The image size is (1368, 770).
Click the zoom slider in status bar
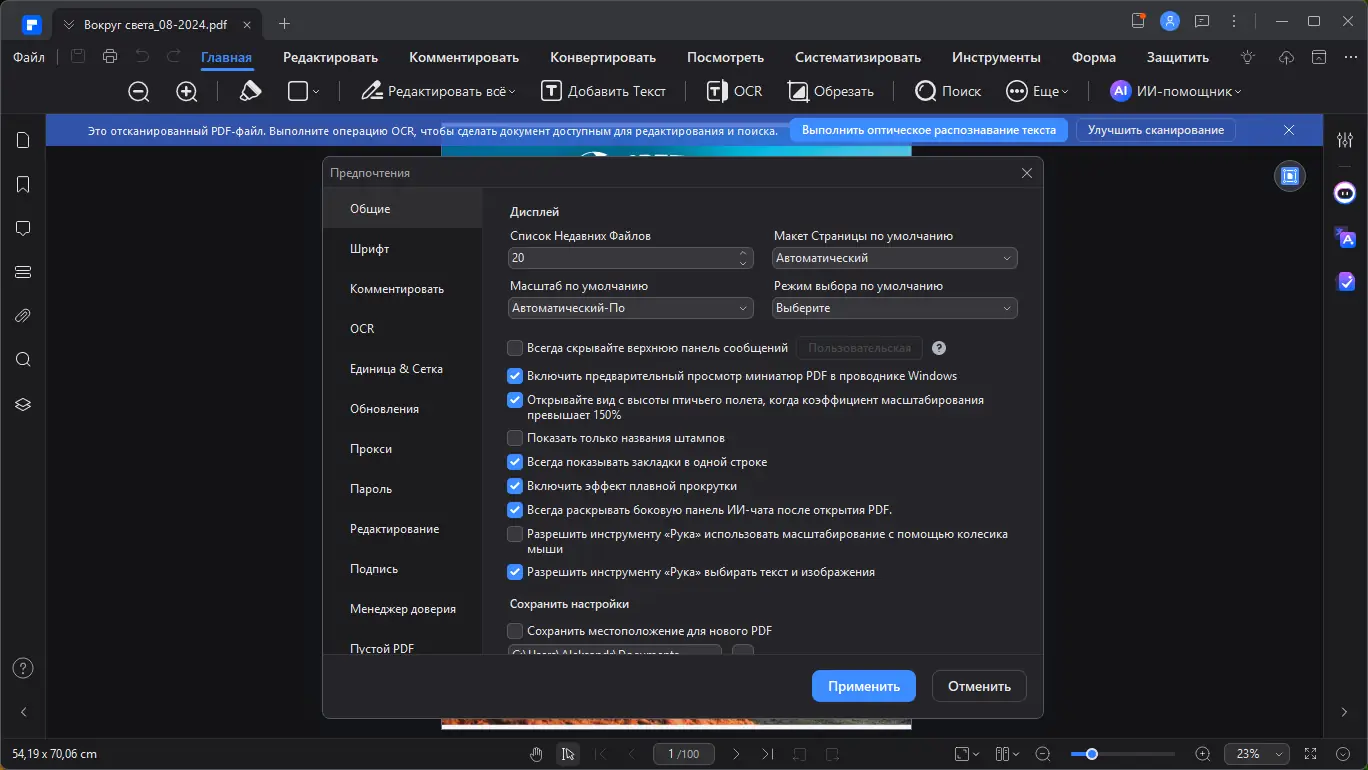(1123, 754)
